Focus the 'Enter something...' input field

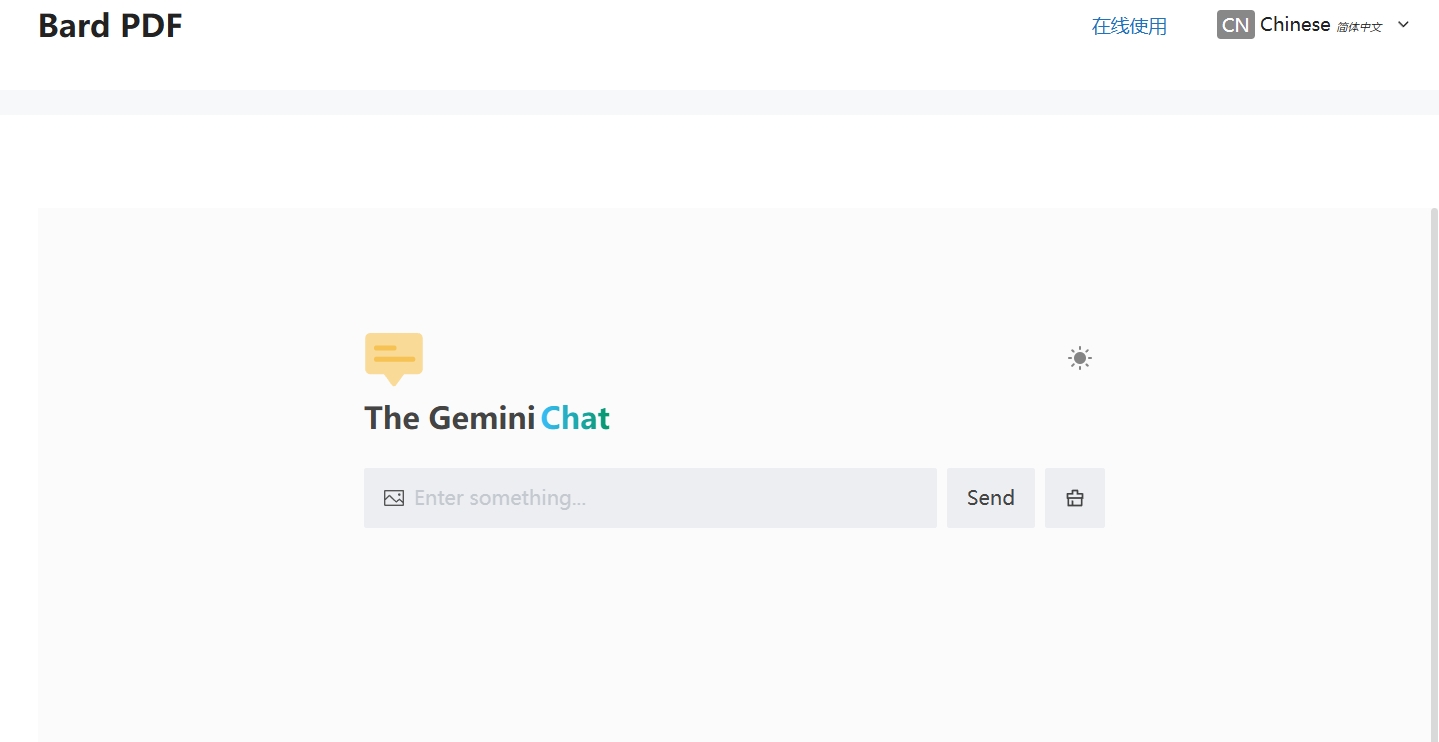point(650,498)
